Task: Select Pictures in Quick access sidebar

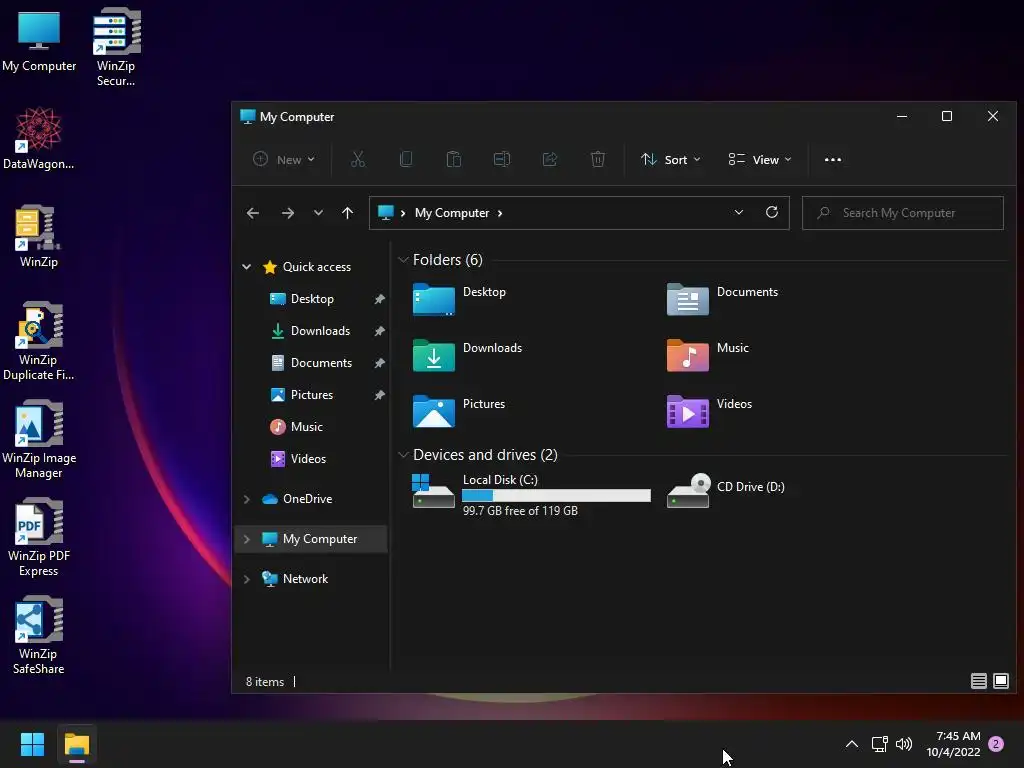Action: [x=312, y=395]
